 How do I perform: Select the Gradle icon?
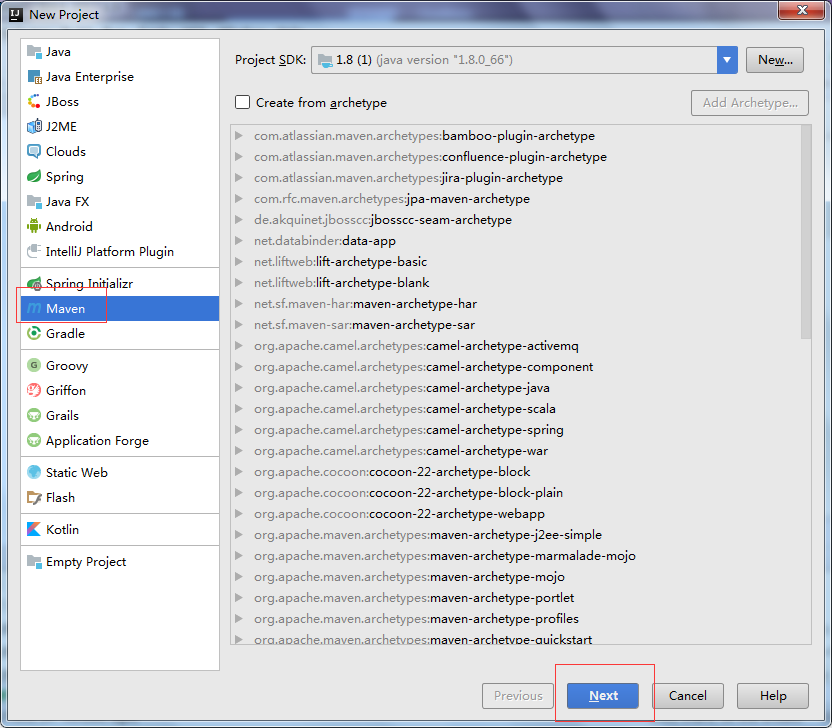point(34,333)
